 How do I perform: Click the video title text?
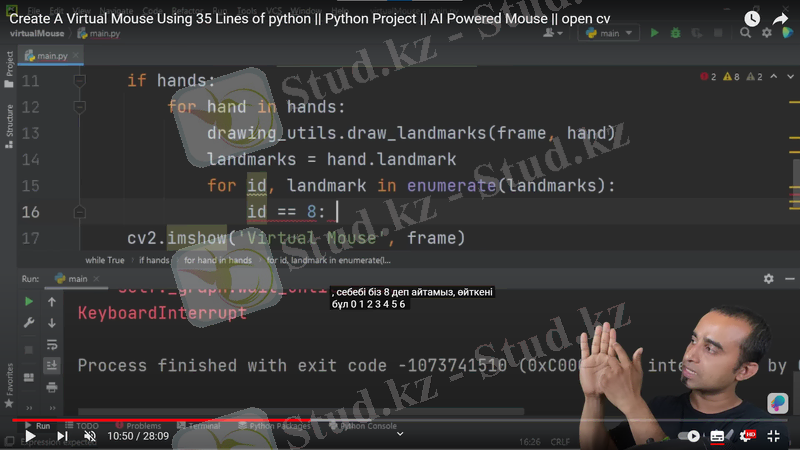click(310, 19)
